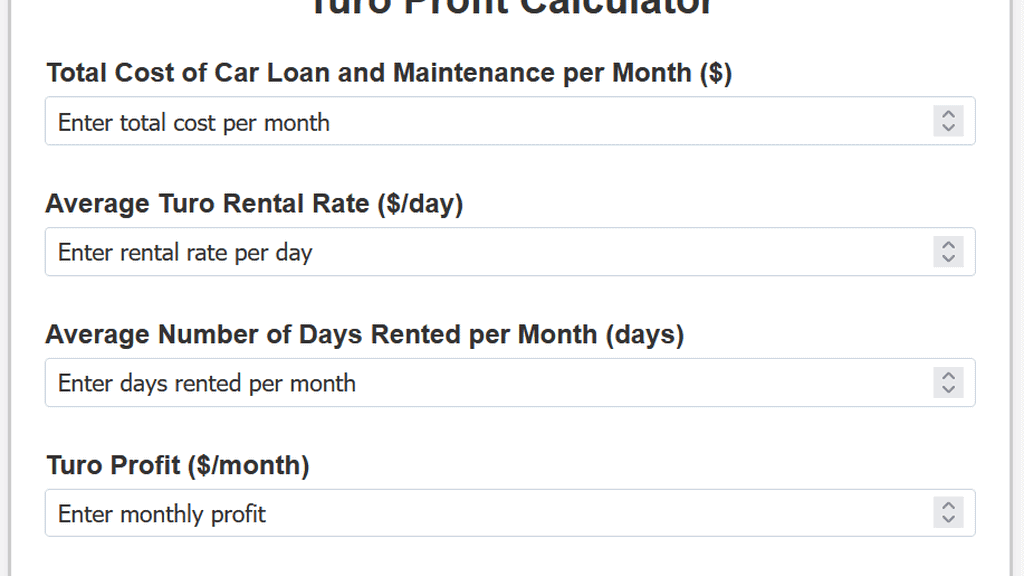Viewport: 1024px width, 576px height.
Task: Increment the Turo Profit value
Action: [x=947, y=507]
